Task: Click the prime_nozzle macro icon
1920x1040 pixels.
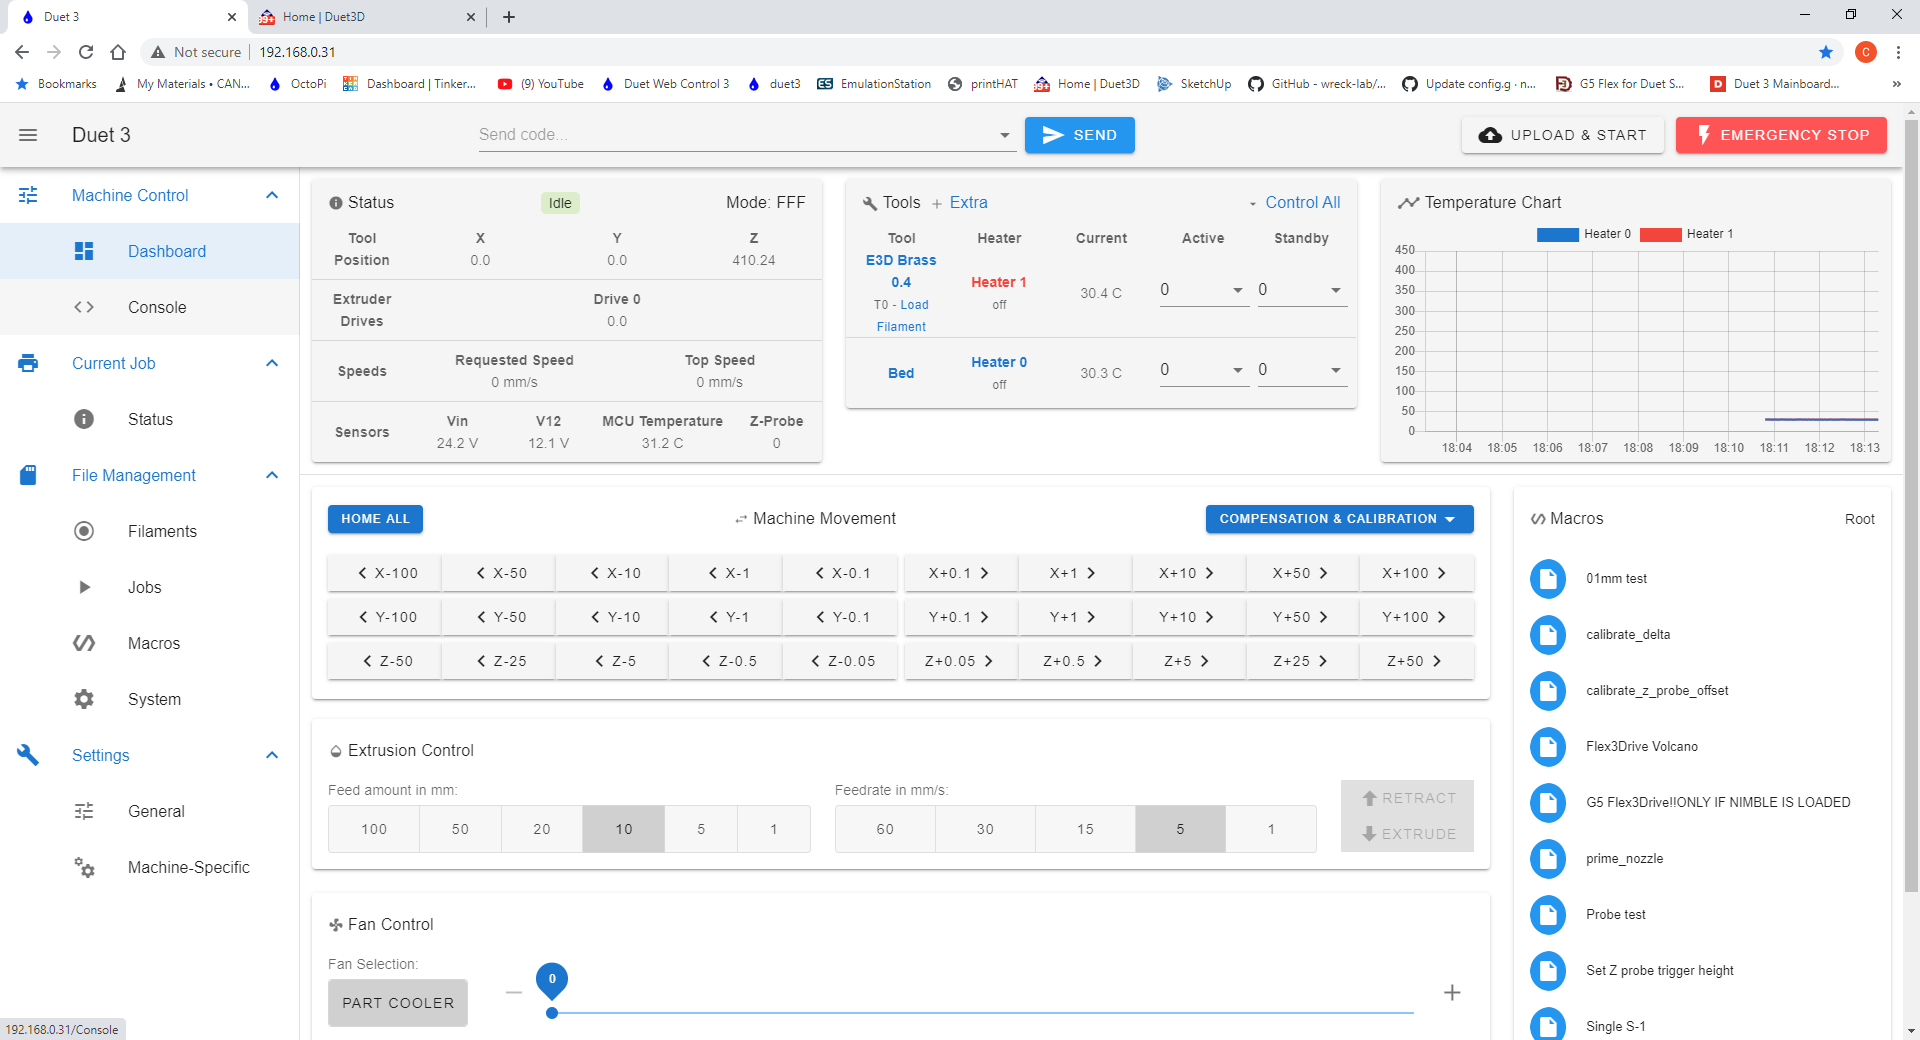Action: click(1548, 858)
